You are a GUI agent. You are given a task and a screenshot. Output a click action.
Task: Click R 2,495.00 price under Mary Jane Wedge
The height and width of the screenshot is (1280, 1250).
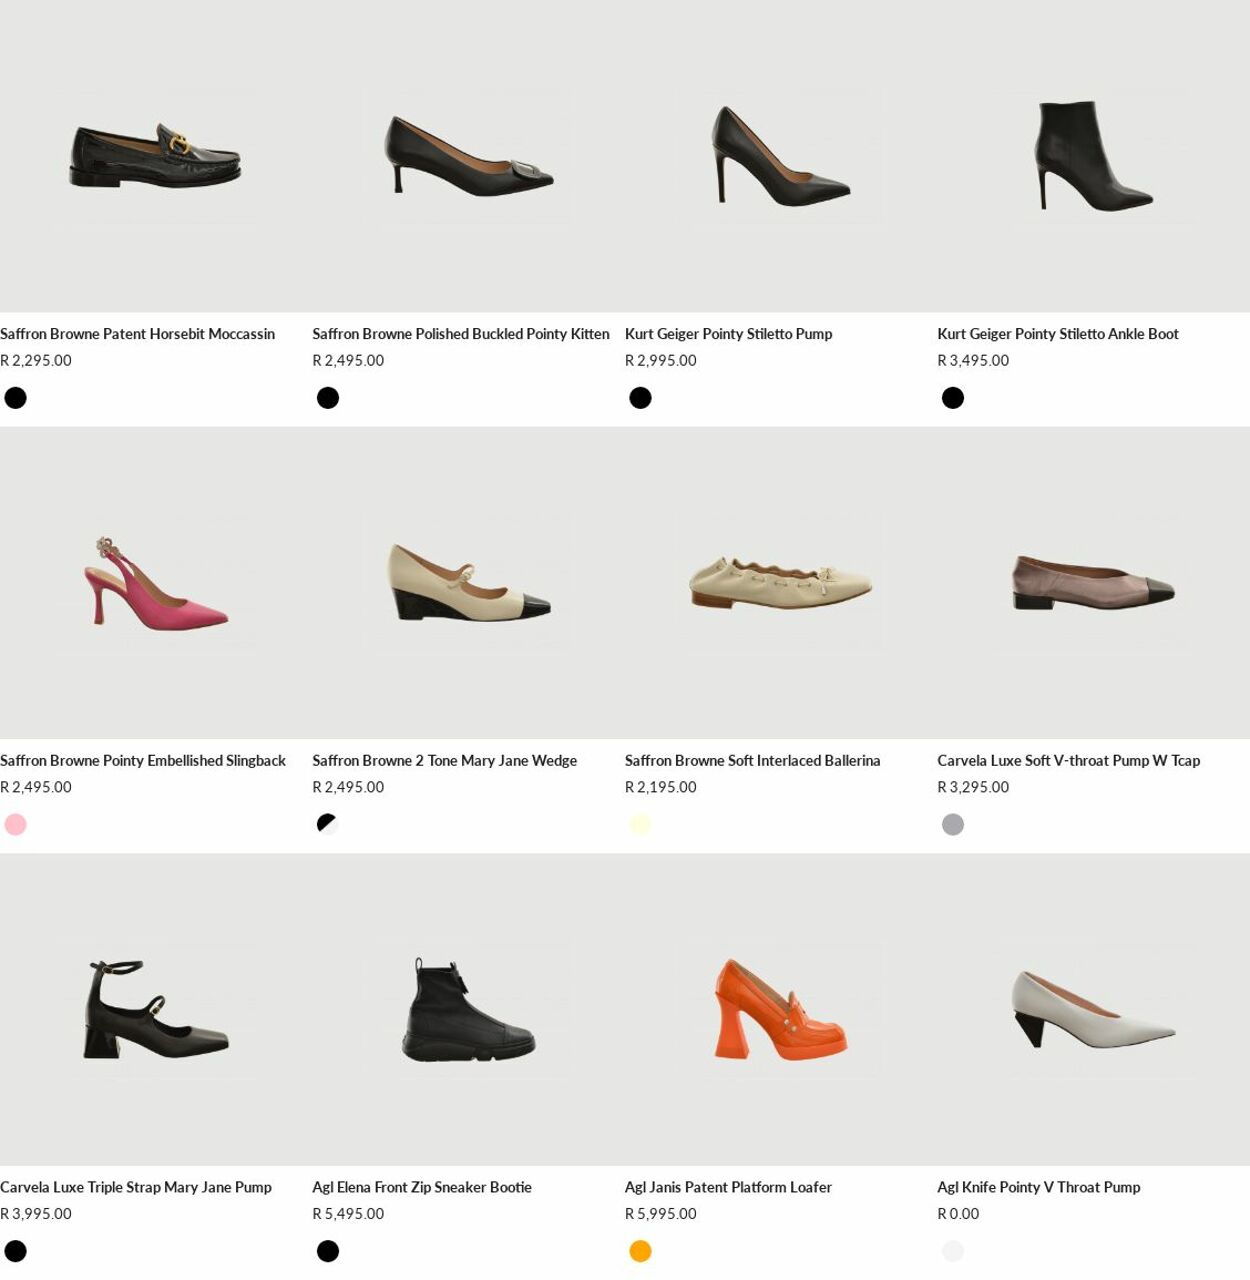pos(348,788)
